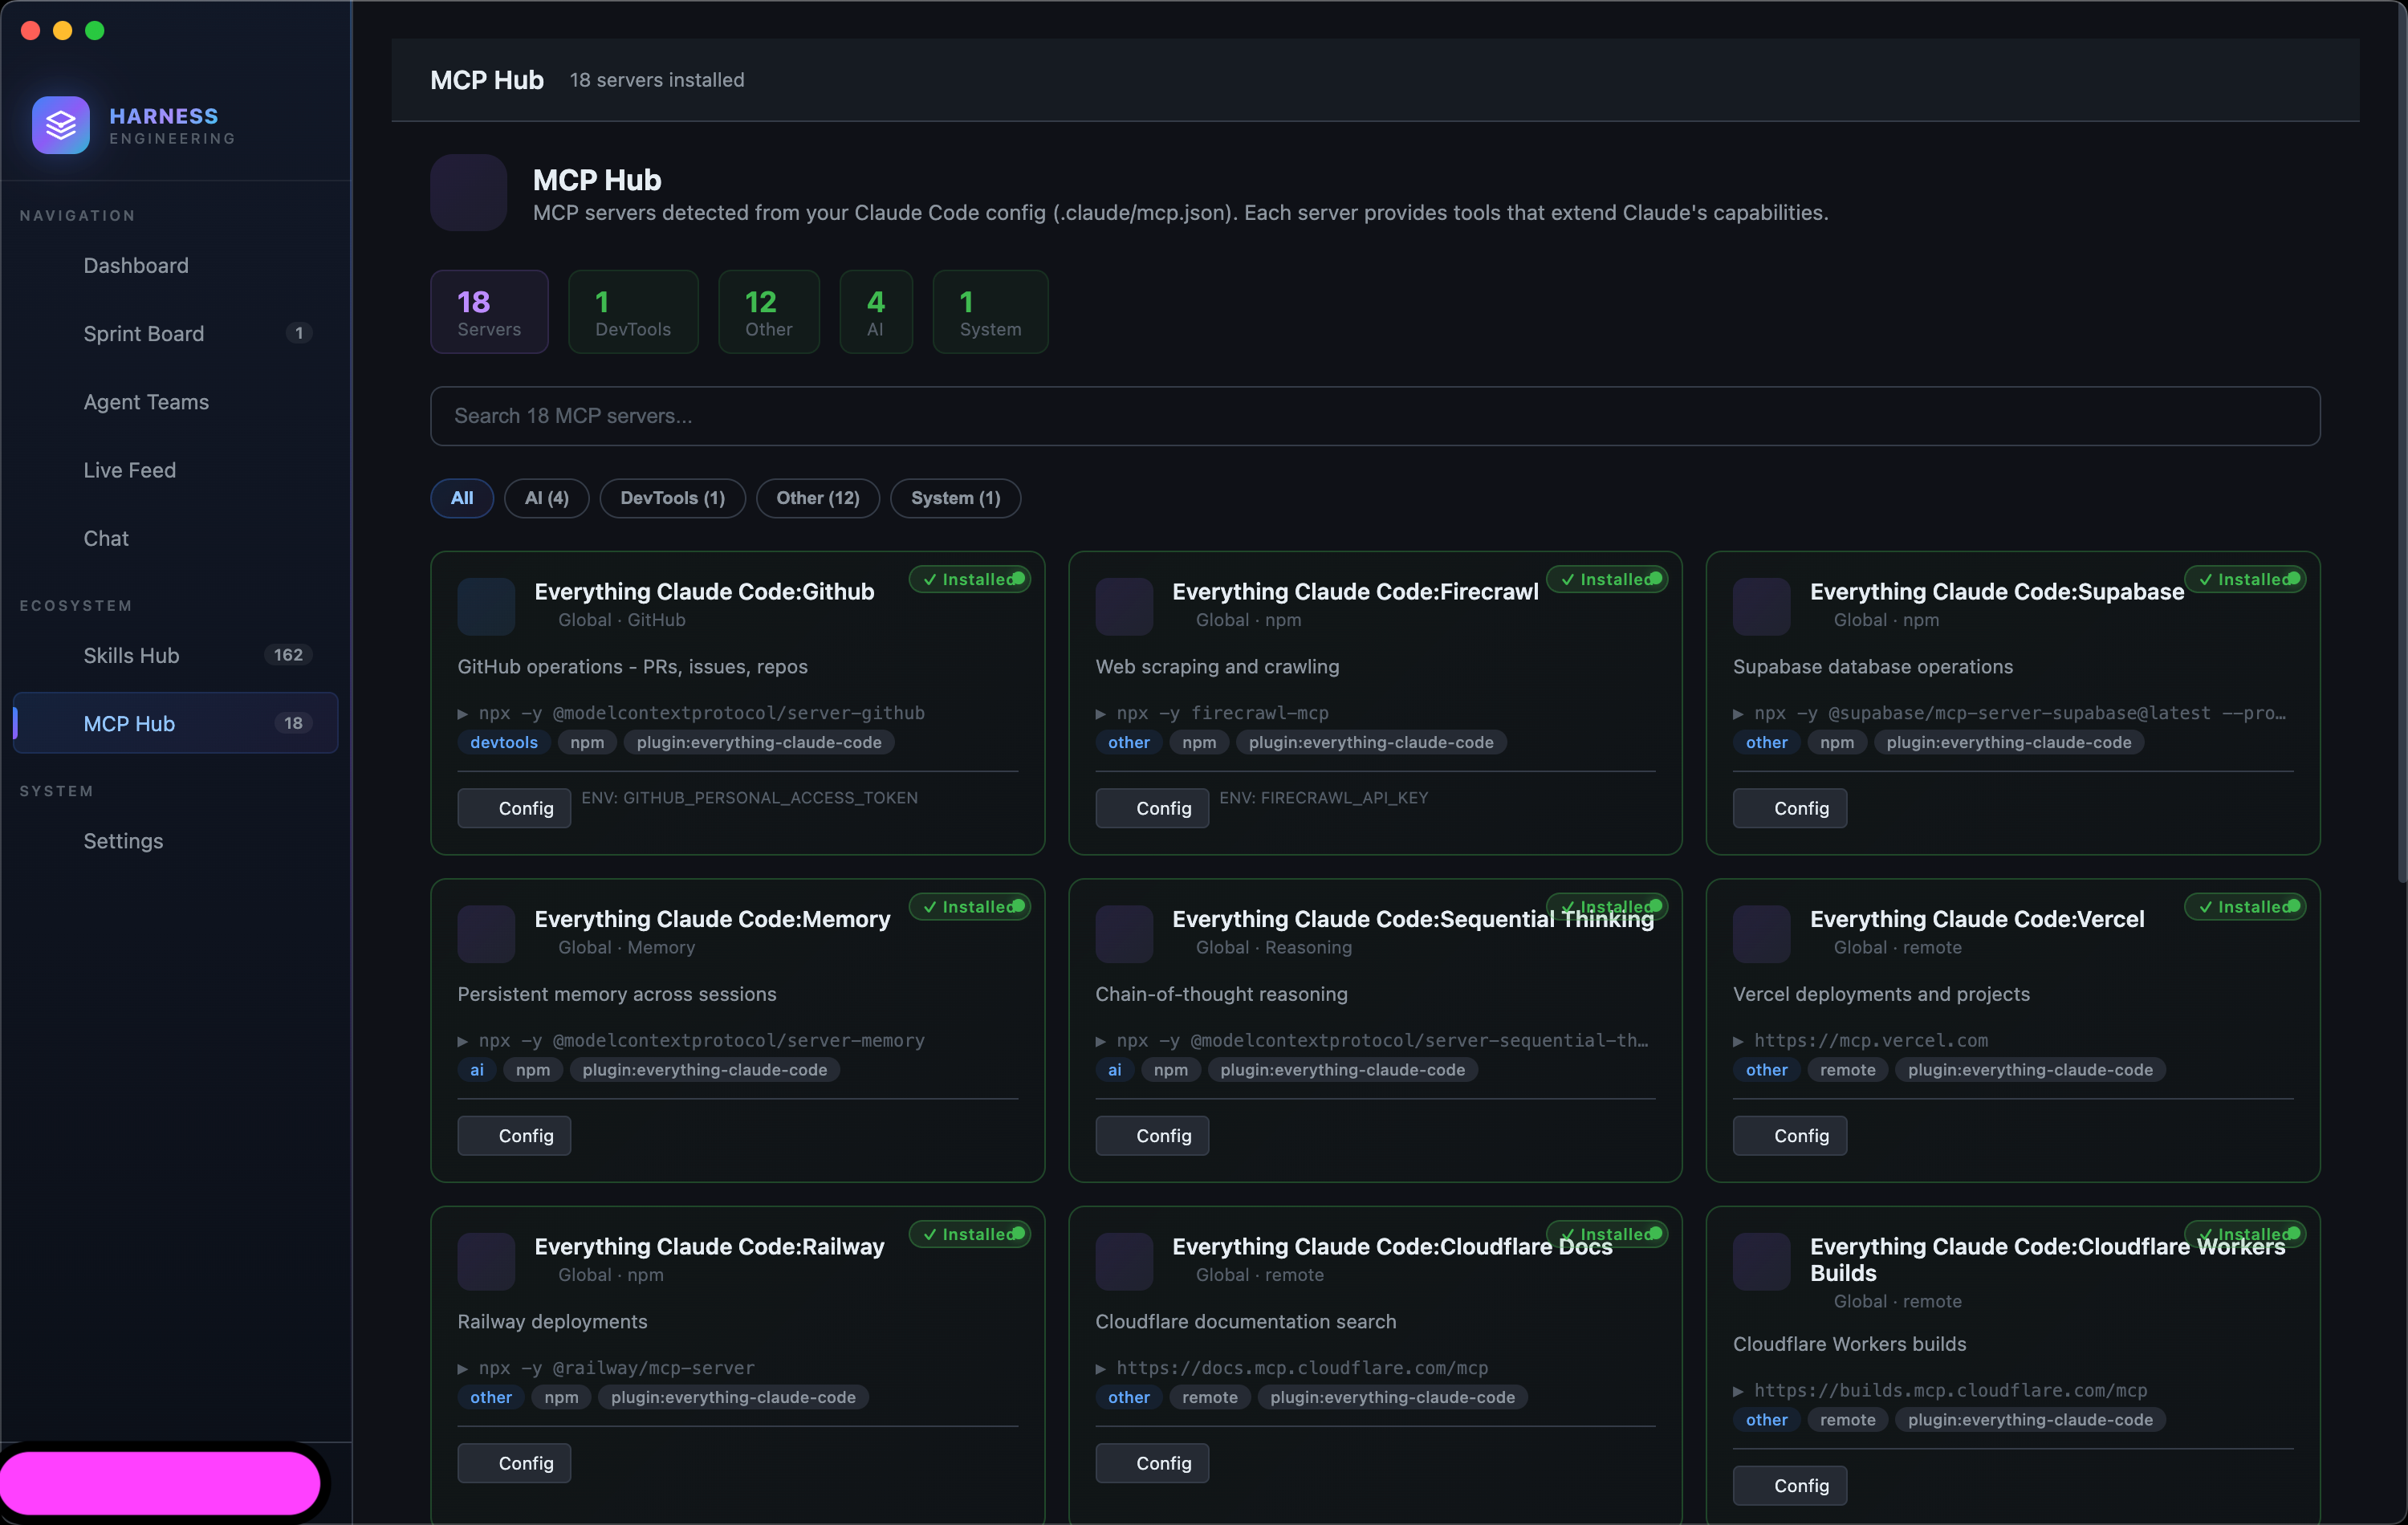Click the ENV: GITHUB_PERSONAL_ACCESS_TOKEN text
The width and height of the screenshot is (2408, 1525).
pyautogui.click(x=749, y=798)
